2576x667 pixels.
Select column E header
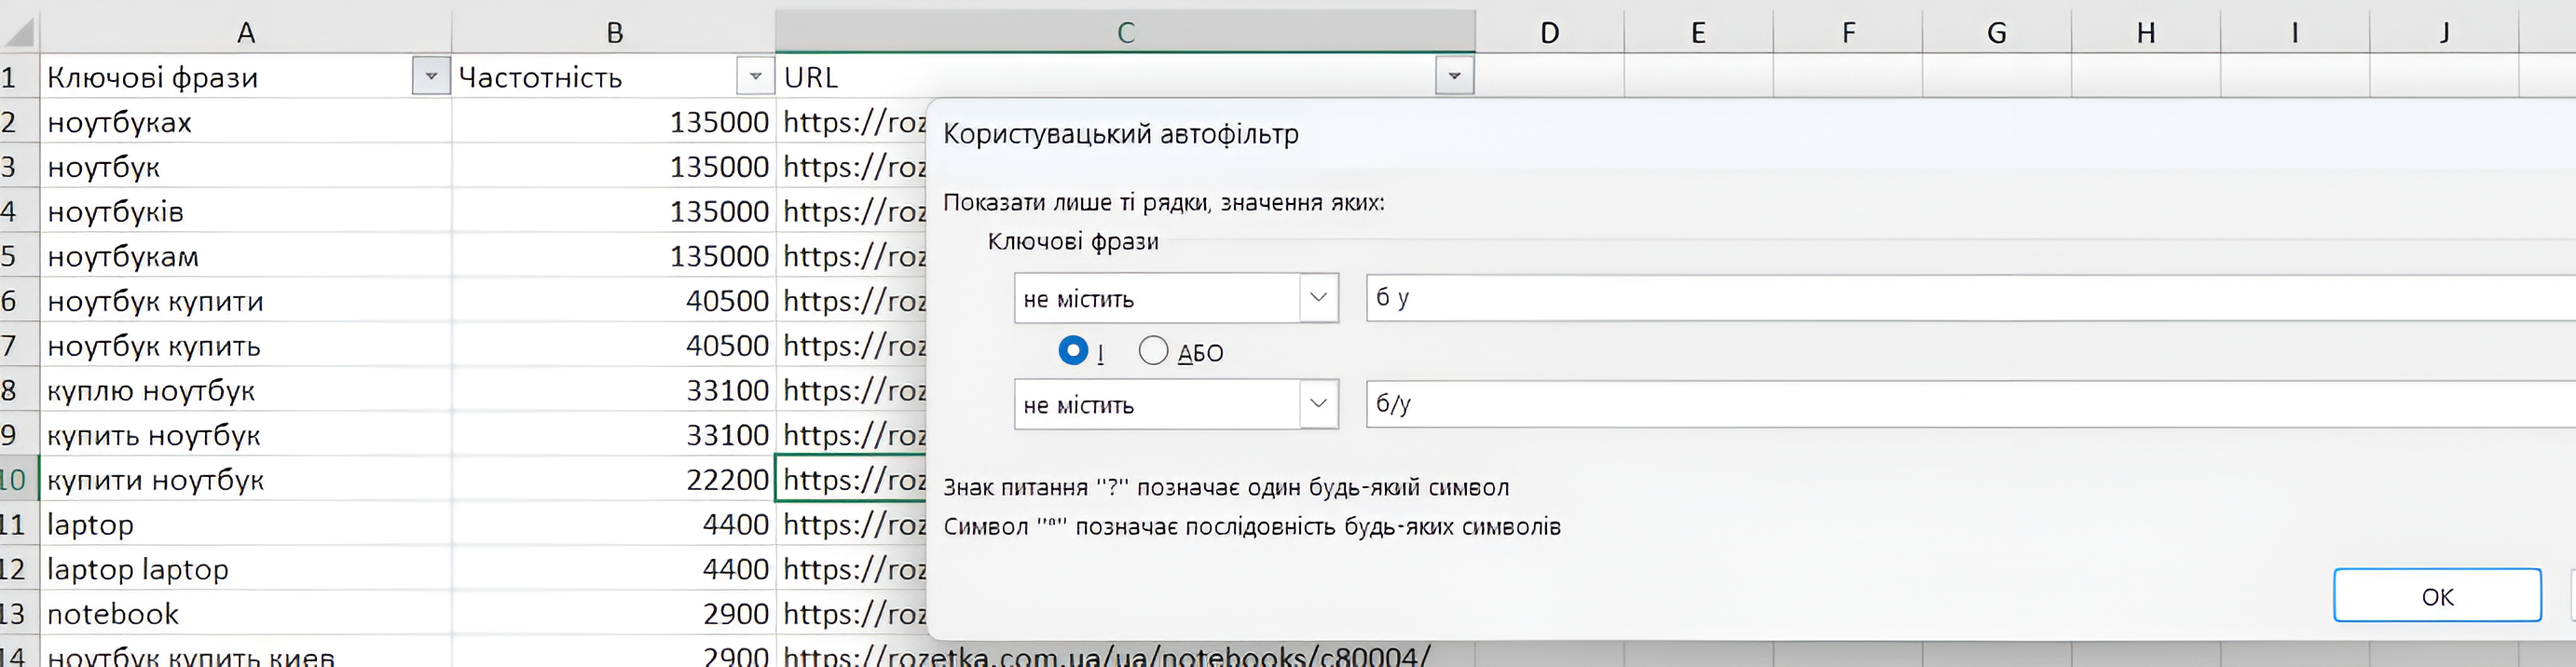click(1698, 32)
